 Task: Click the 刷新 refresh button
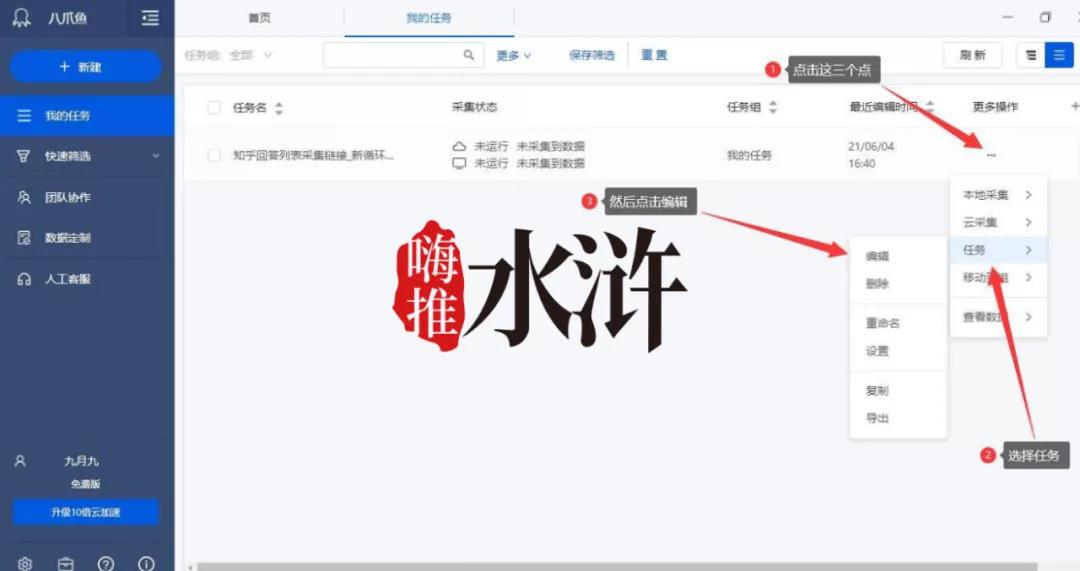[x=973, y=55]
